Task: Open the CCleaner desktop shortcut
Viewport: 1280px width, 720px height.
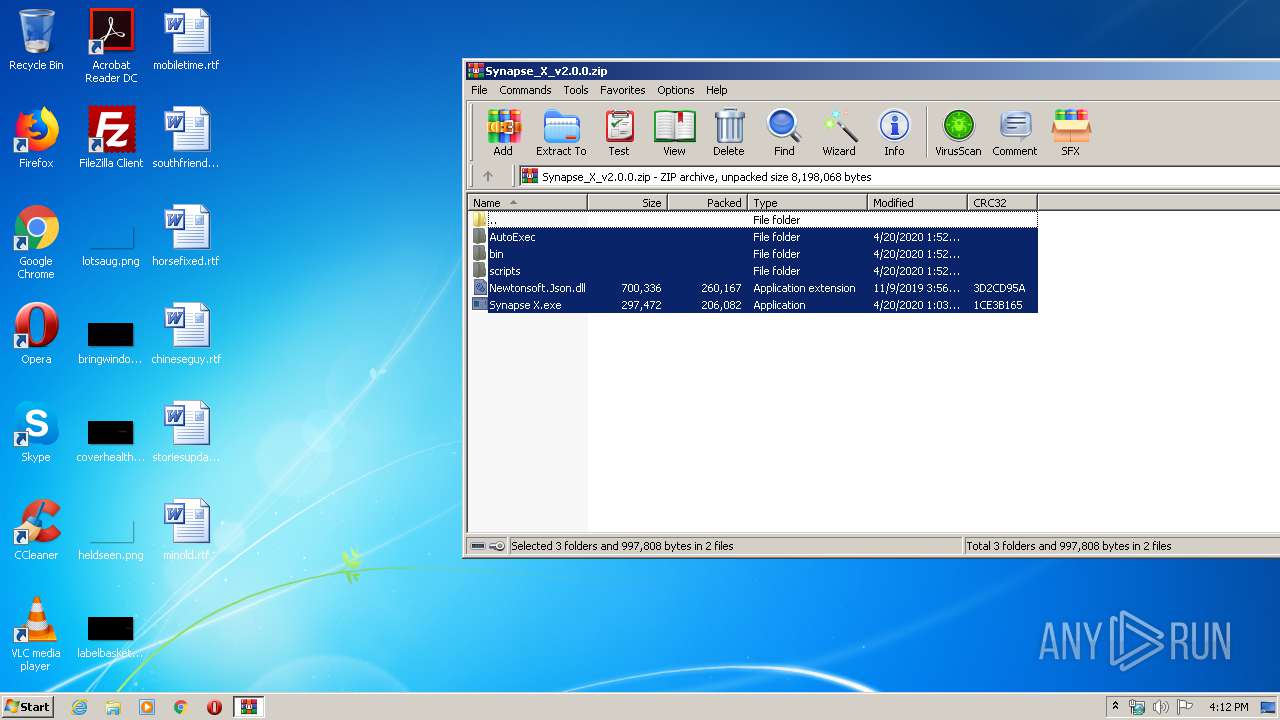Action: coord(36,530)
